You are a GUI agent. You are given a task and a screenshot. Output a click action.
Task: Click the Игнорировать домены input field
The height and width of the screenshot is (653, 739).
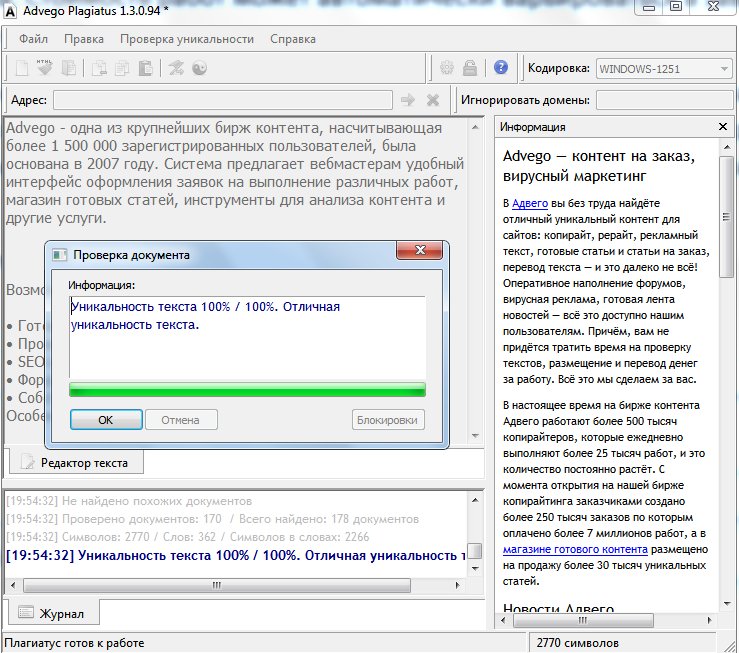(x=665, y=100)
